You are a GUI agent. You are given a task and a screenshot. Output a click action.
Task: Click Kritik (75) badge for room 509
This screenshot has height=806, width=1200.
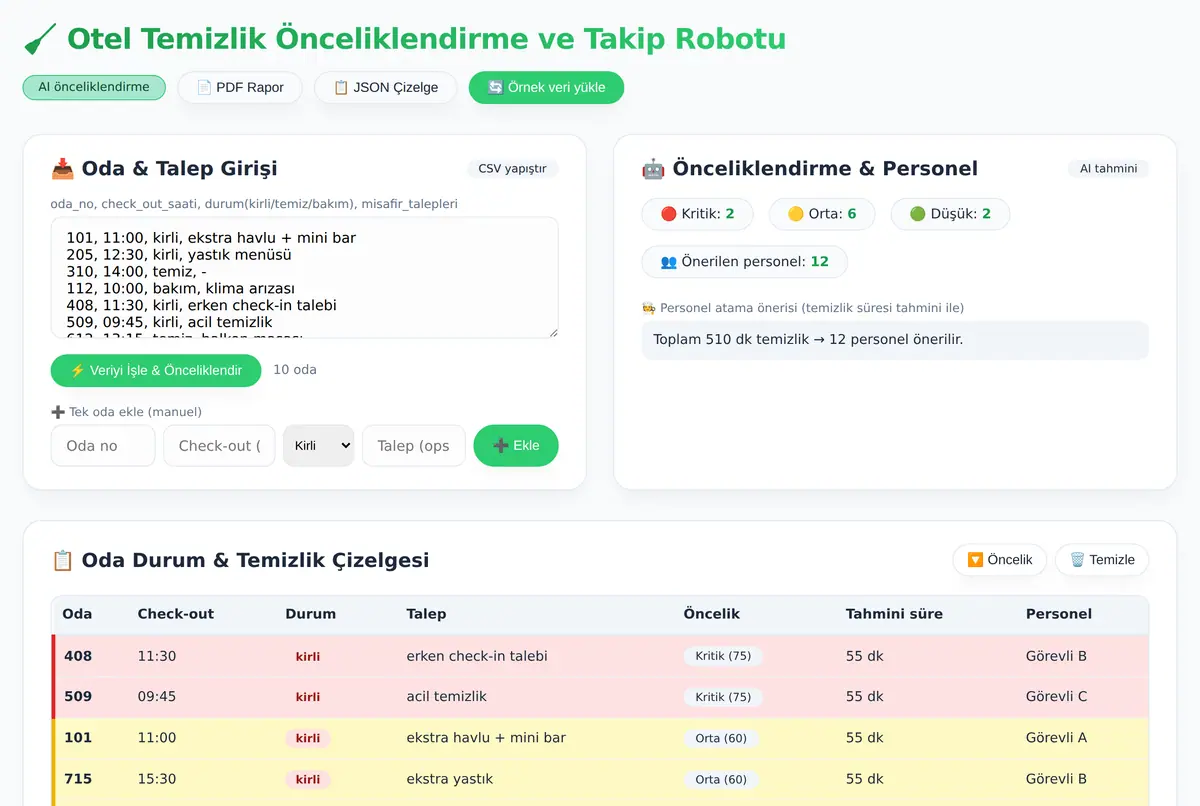click(723, 697)
